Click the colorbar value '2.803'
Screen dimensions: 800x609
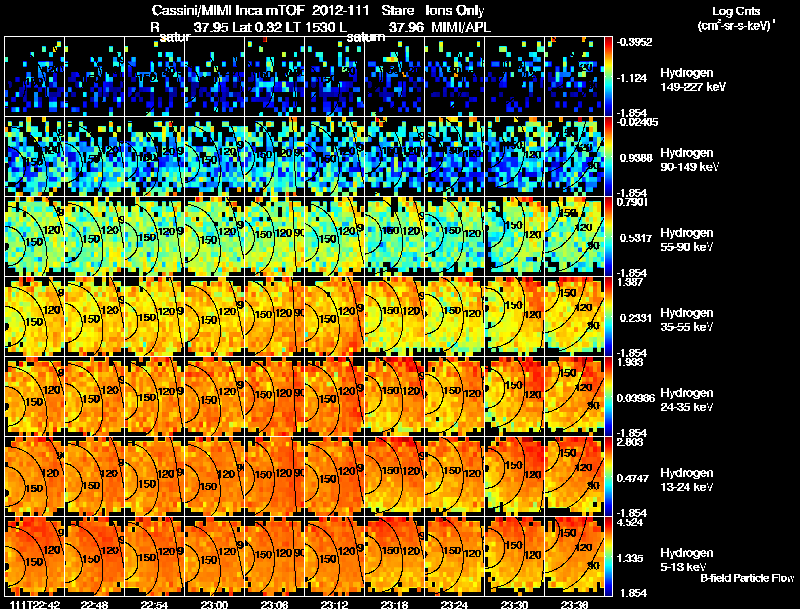630,442
